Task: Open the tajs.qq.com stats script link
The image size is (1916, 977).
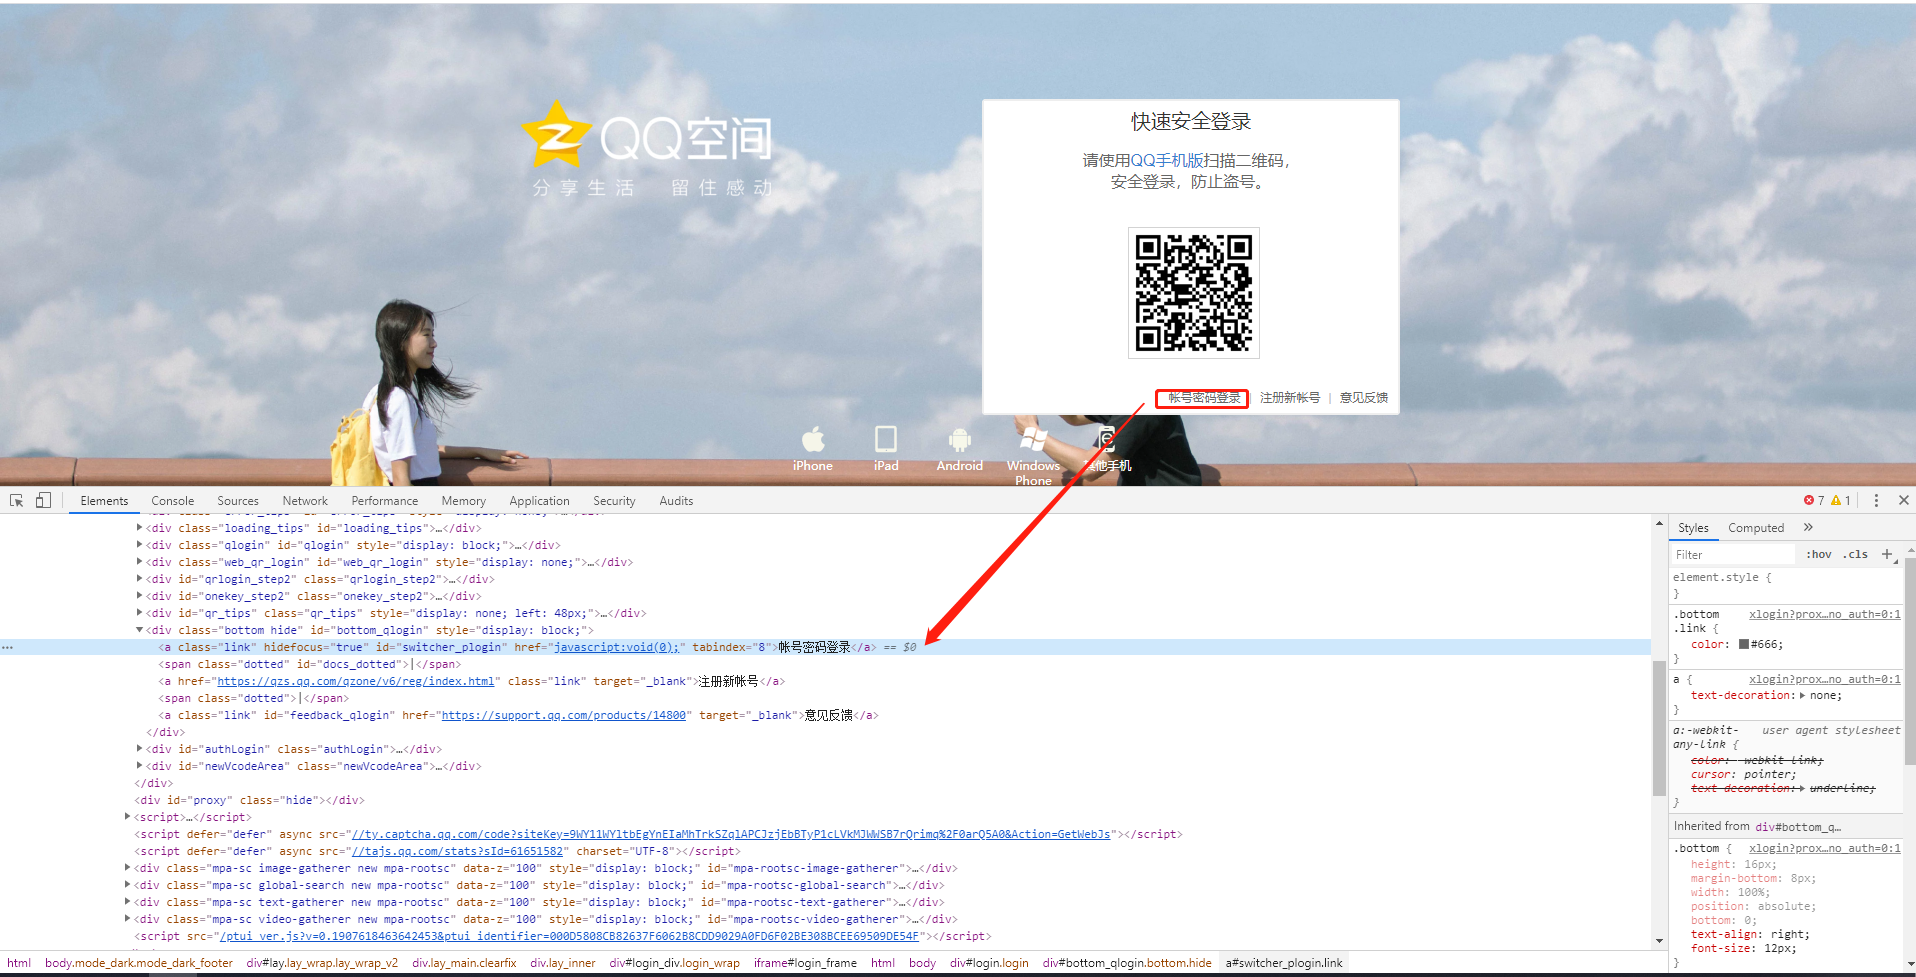Action: click(x=458, y=851)
